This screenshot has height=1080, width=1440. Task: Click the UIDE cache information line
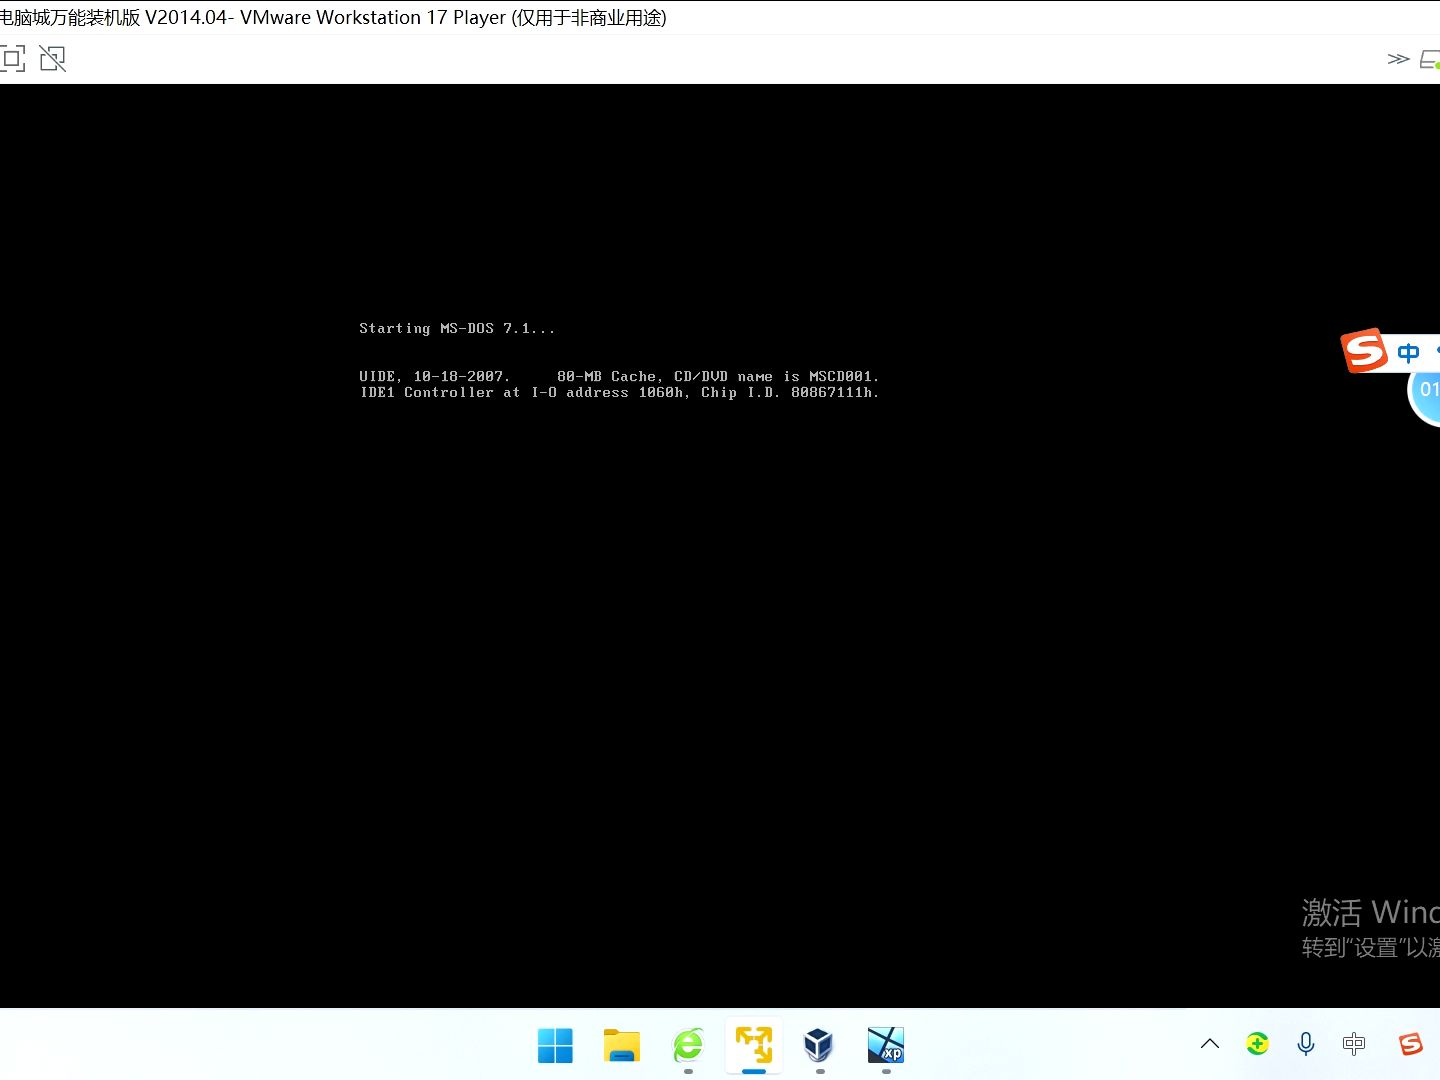tap(619, 376)
